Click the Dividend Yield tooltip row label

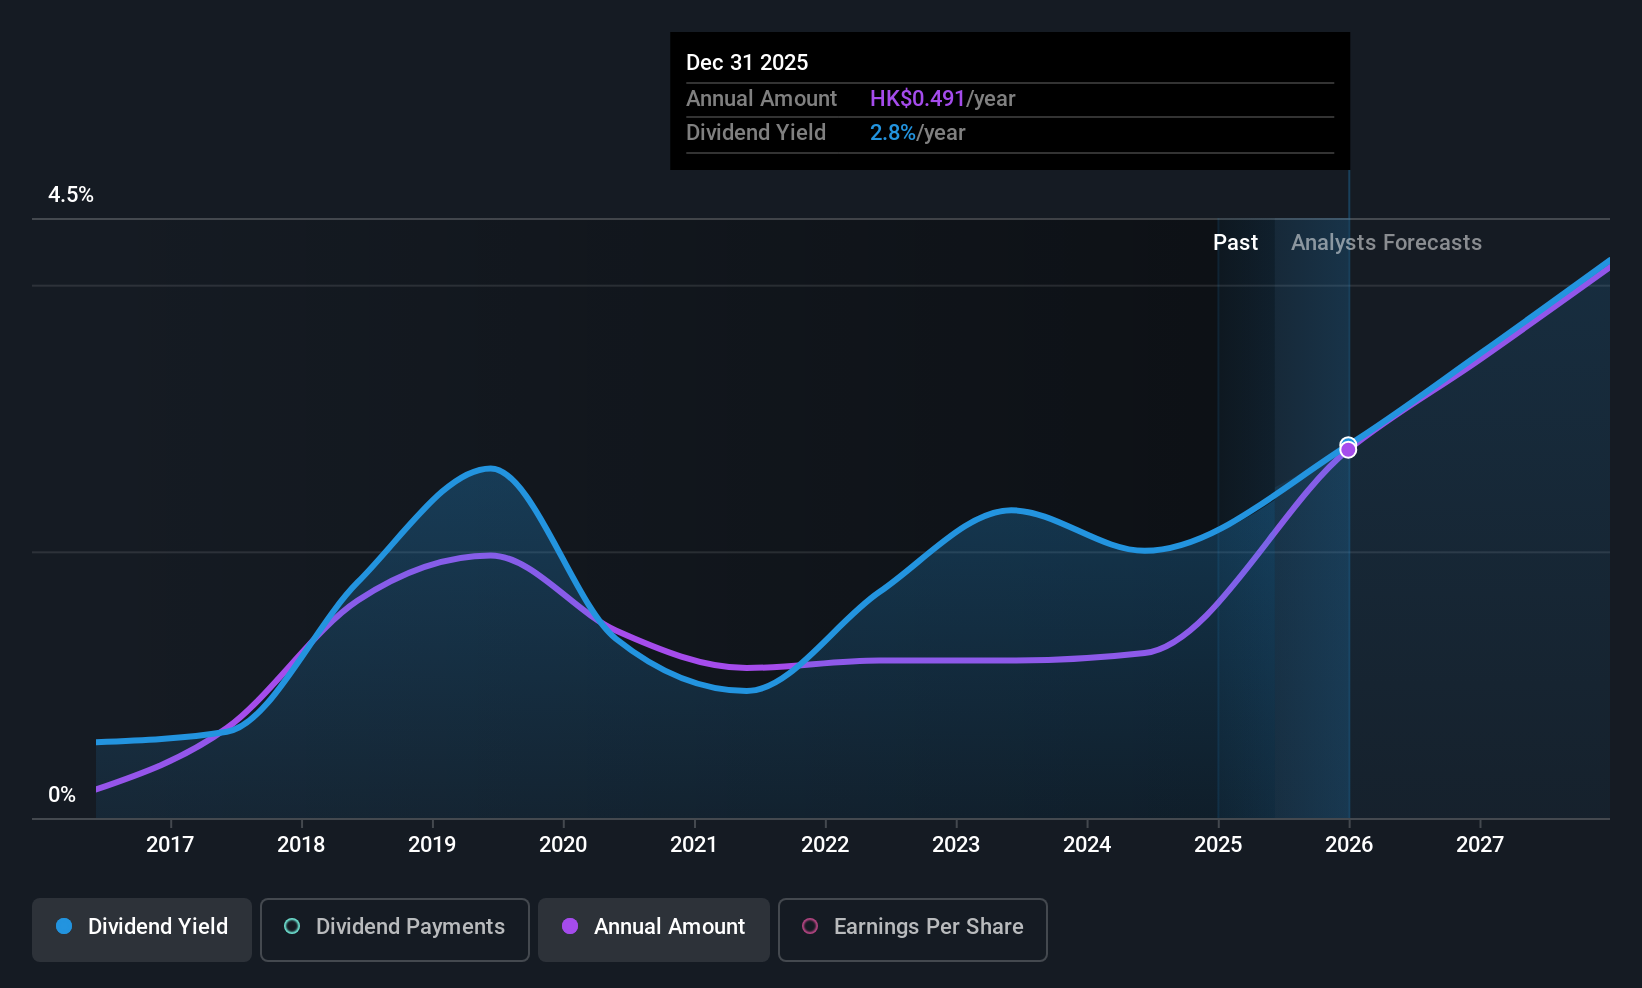click(x=756, y=132)
